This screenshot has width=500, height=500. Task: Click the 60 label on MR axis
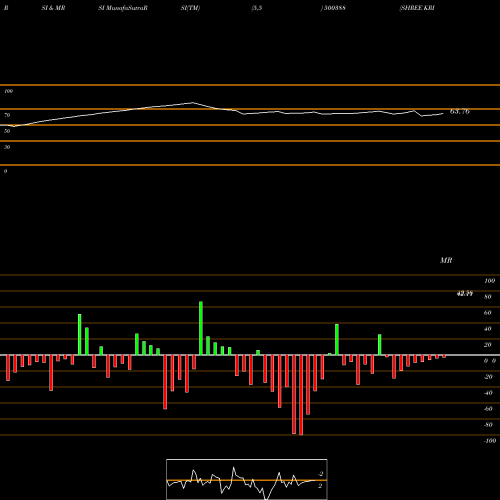(x=488, y=313)
